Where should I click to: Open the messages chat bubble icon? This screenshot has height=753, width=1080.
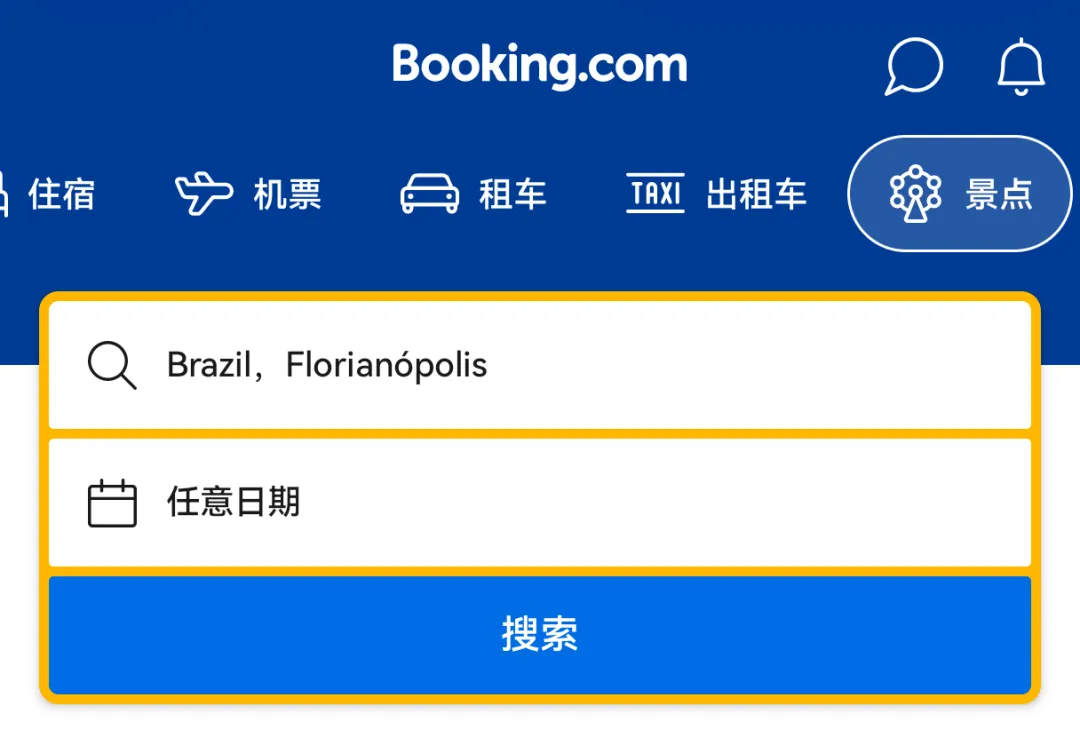(x=914, y=68)
